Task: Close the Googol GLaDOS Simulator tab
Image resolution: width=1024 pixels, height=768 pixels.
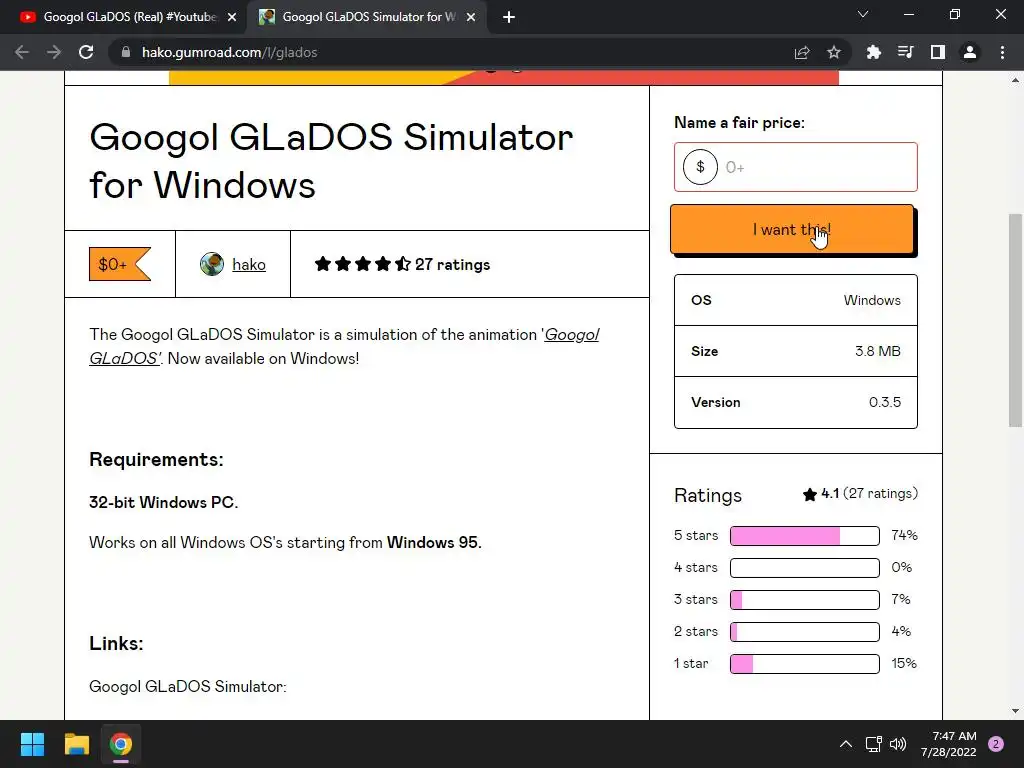Action: click(x=471, y=17)
